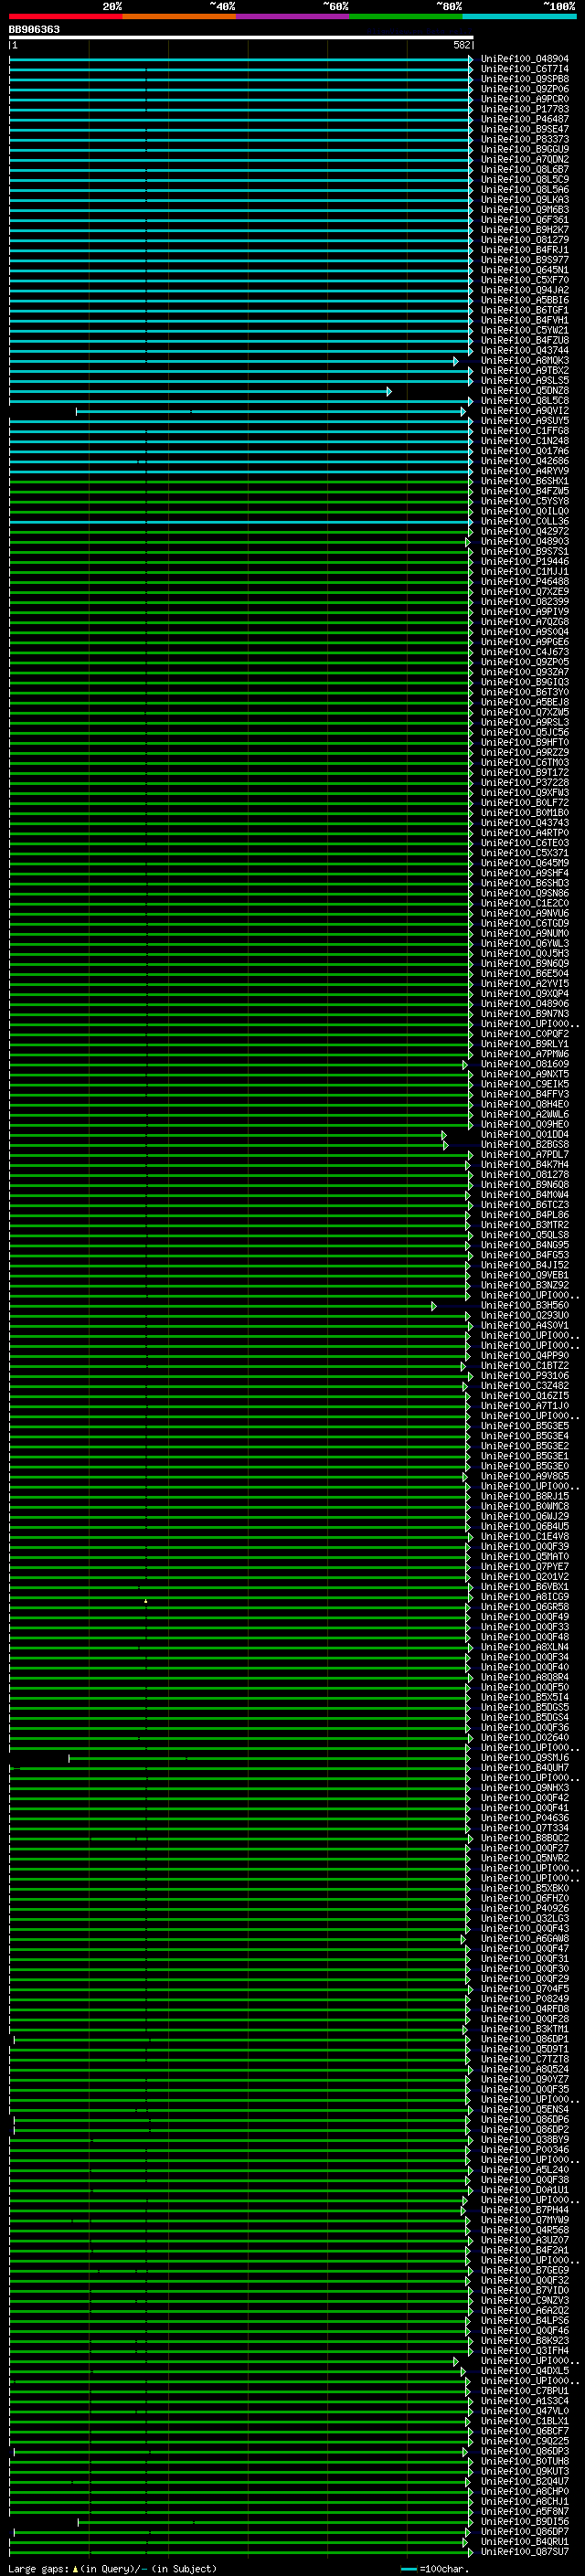Screen dimensions: 585x2576
Task: Select the UniRef100_P00346 label
Action: [525, 2150]
